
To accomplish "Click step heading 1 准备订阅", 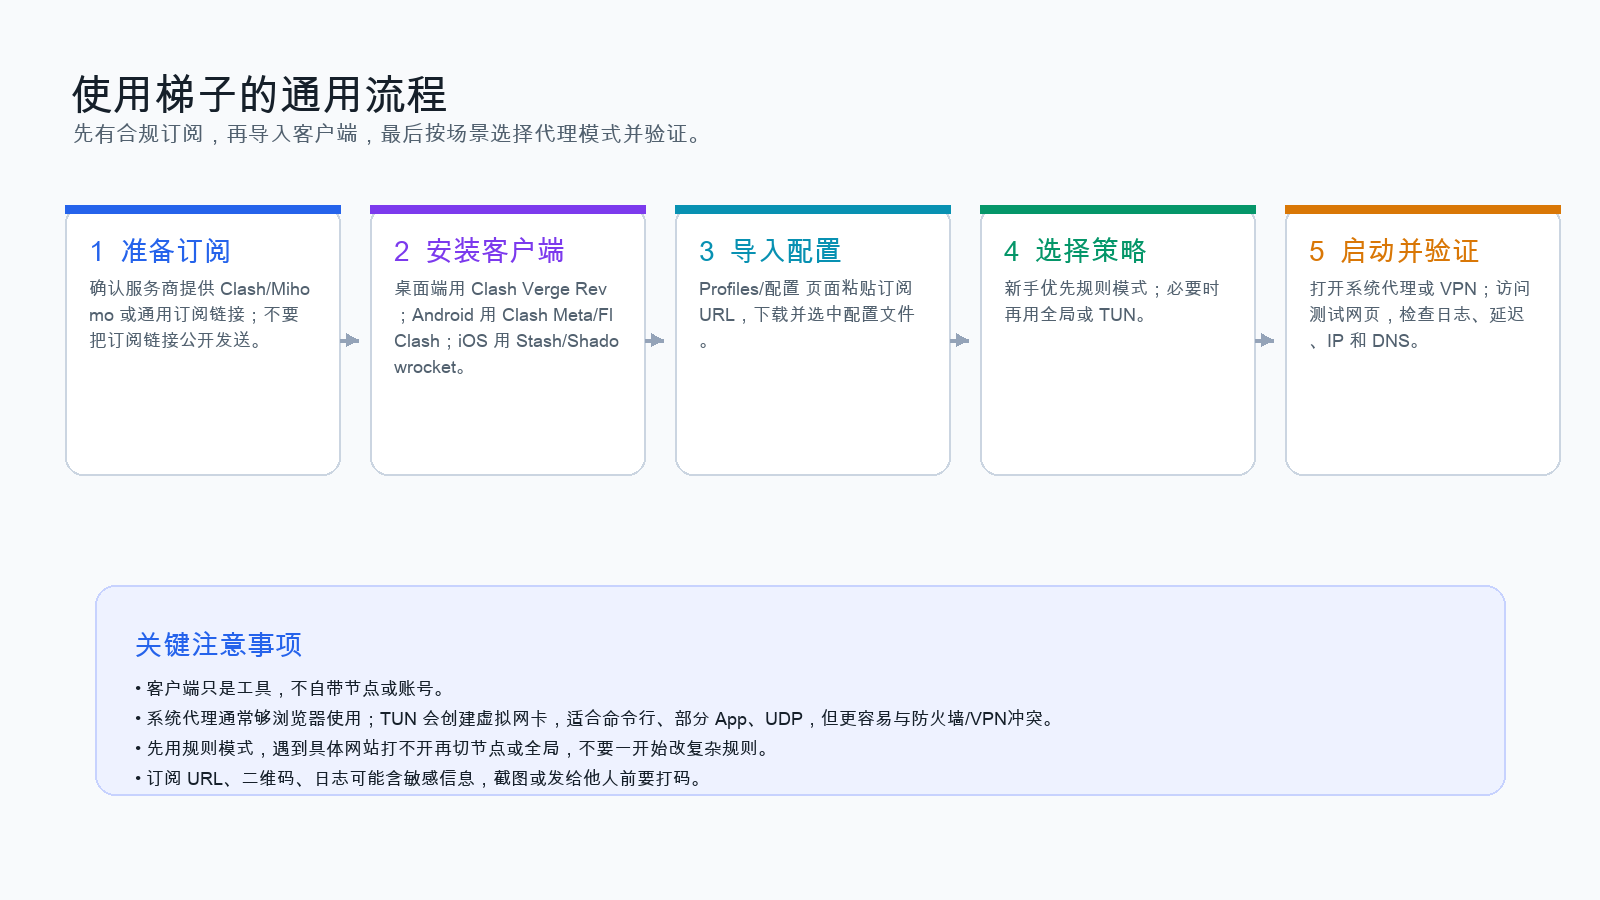I will point(160,251).
